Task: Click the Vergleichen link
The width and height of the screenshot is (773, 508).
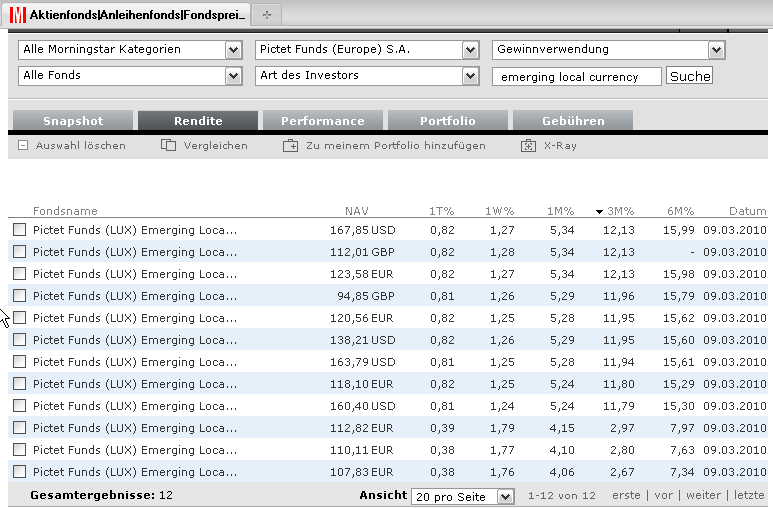Action: click(x=215, y=145)
